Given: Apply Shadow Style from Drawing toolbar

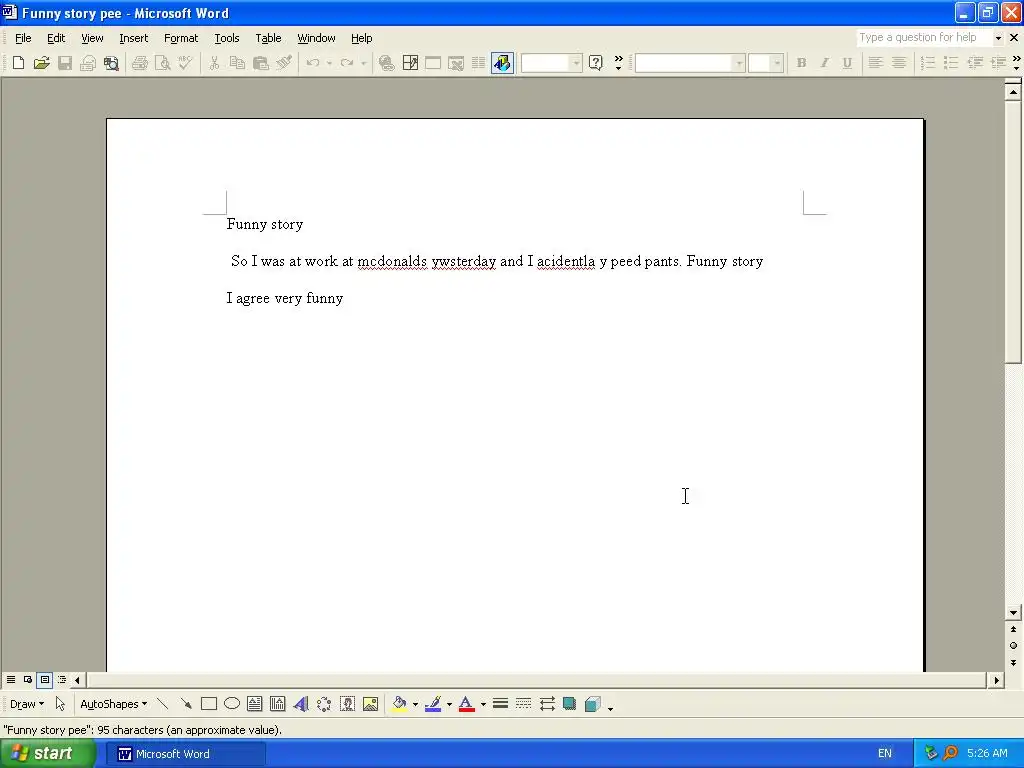Looking at the screenshot, I should pos(569,703).
